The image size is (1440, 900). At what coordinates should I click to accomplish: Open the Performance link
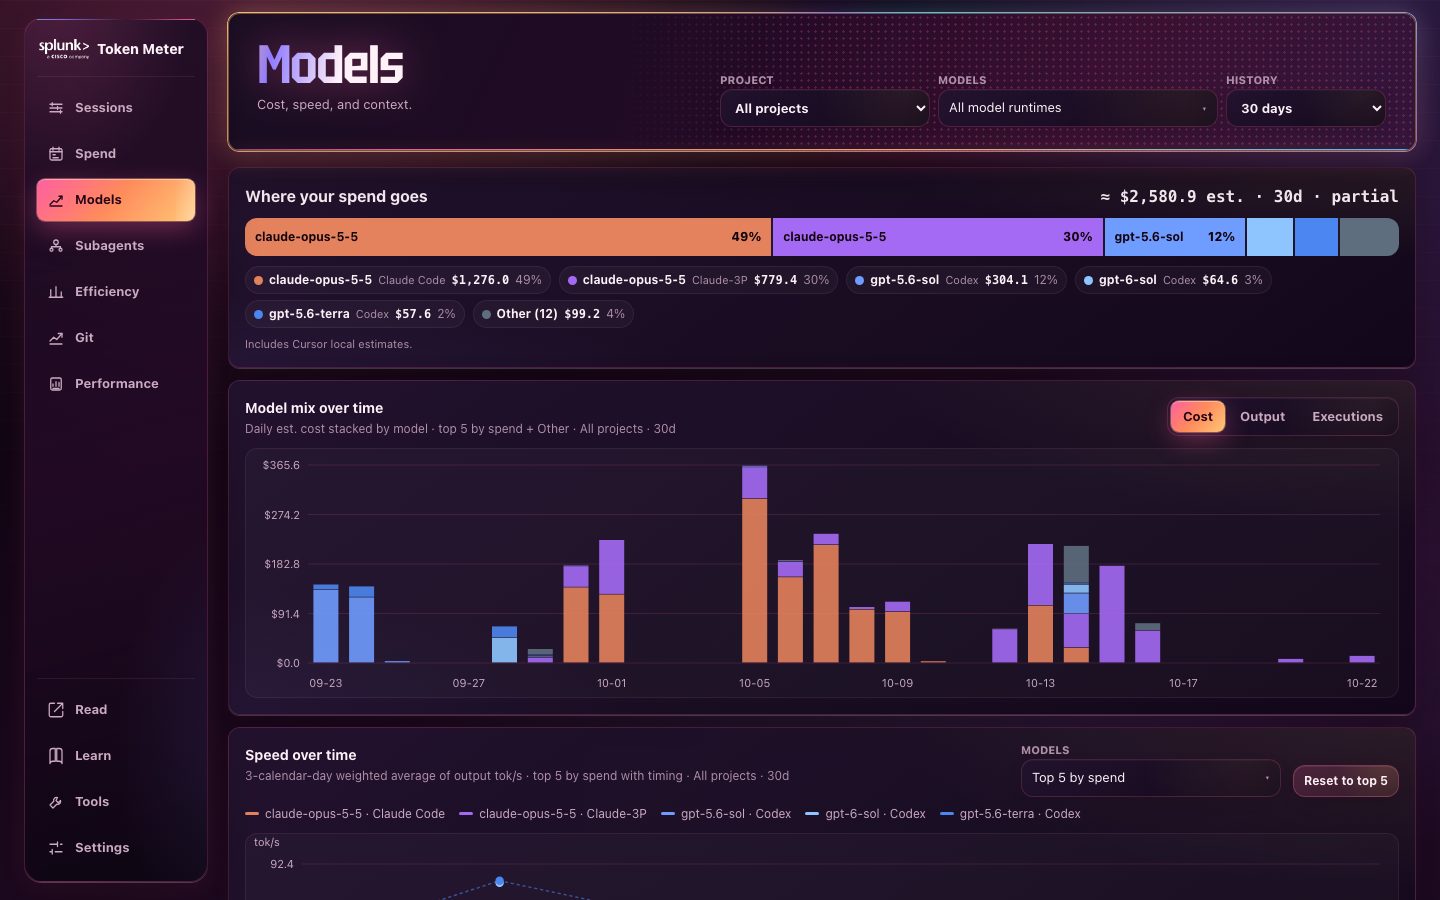116,384
